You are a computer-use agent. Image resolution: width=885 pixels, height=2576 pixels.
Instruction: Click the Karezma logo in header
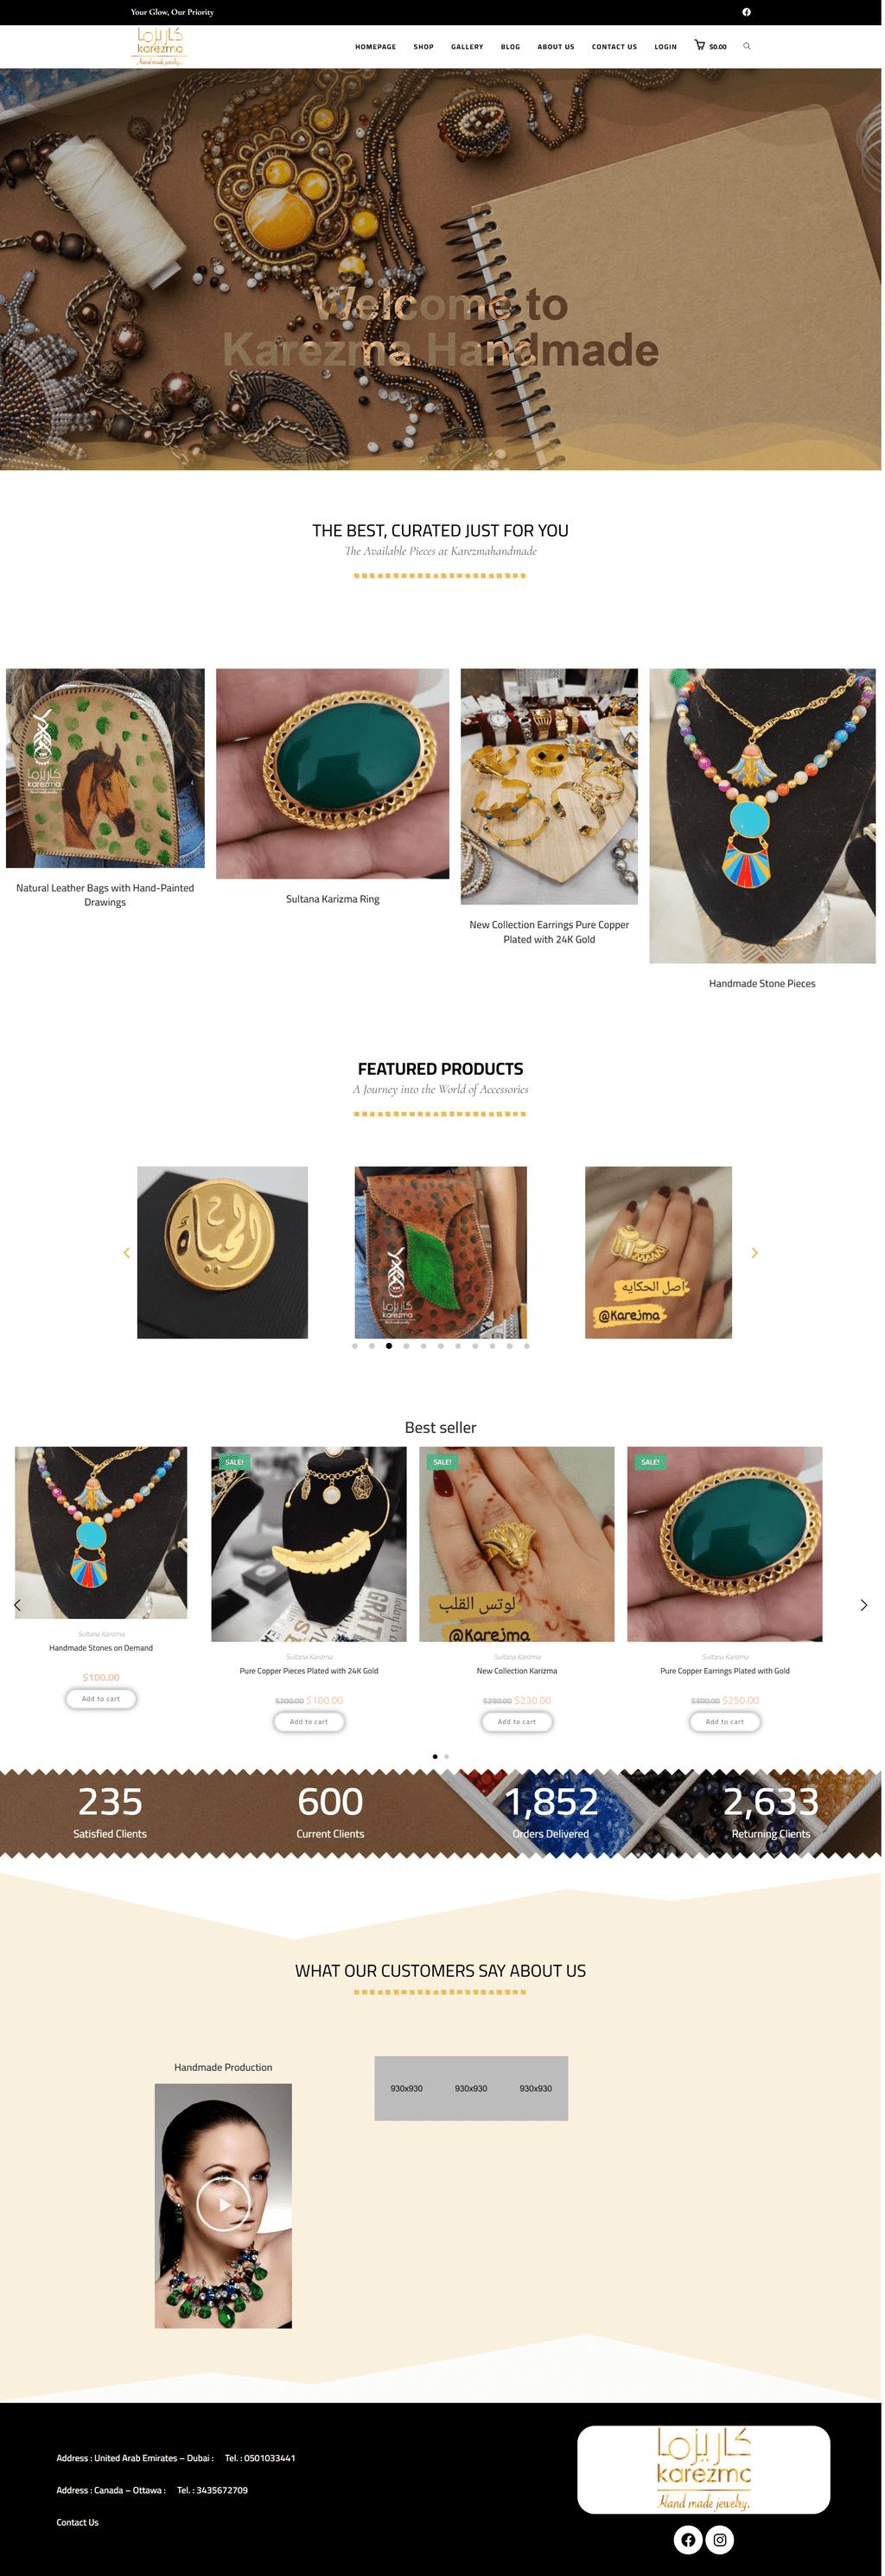click(160, 47)
